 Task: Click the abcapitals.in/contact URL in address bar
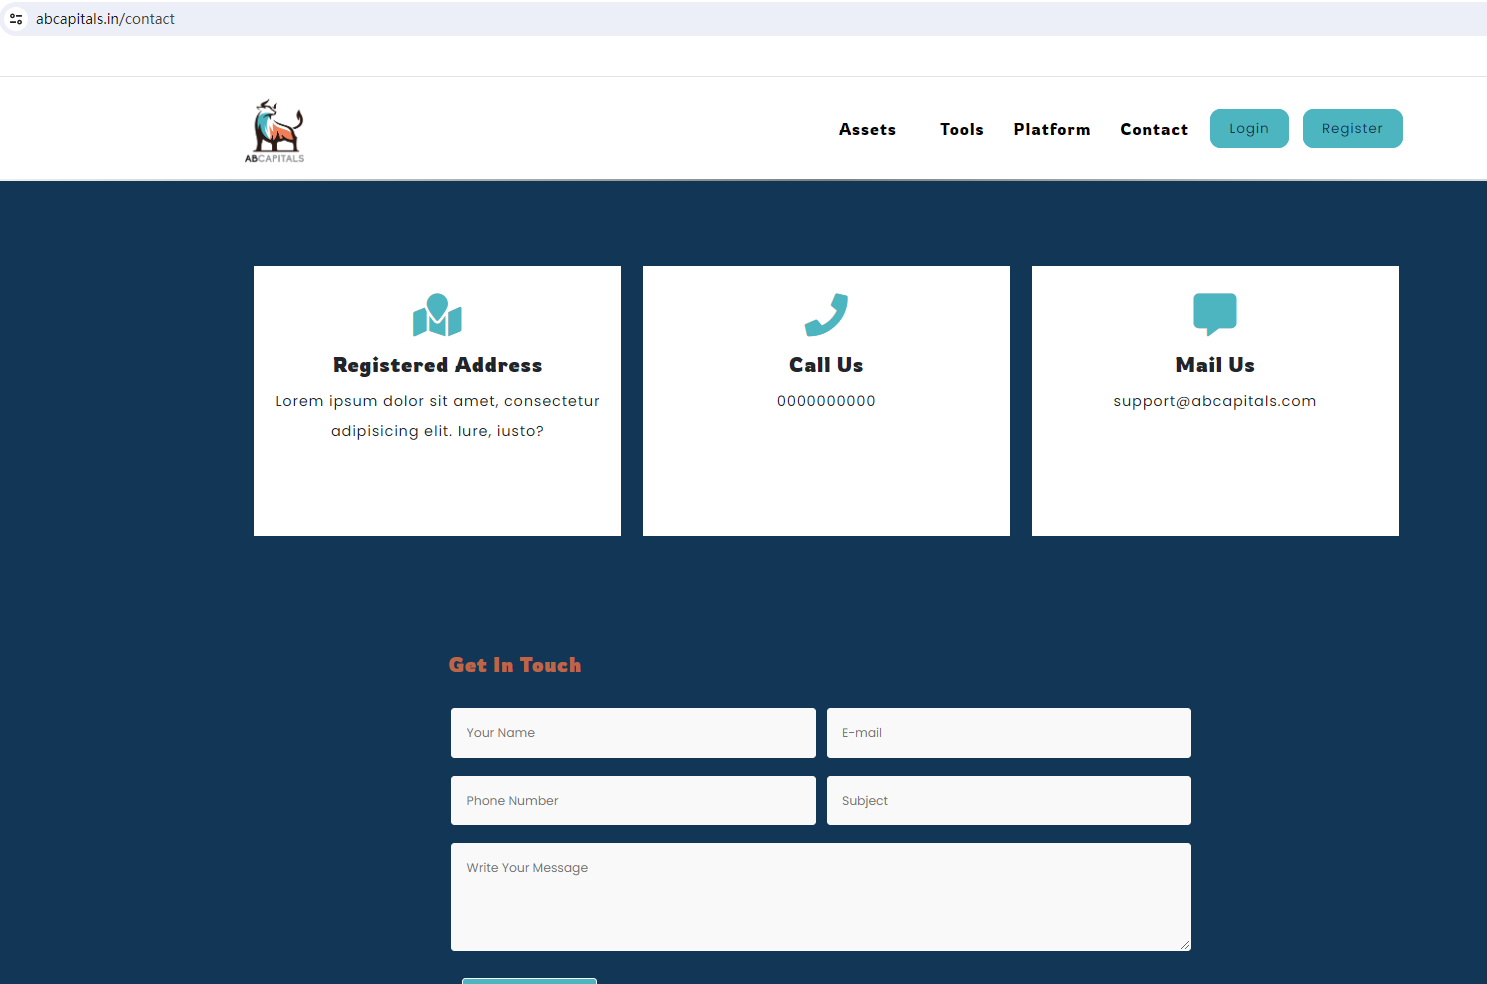click(x=105, y=19)
